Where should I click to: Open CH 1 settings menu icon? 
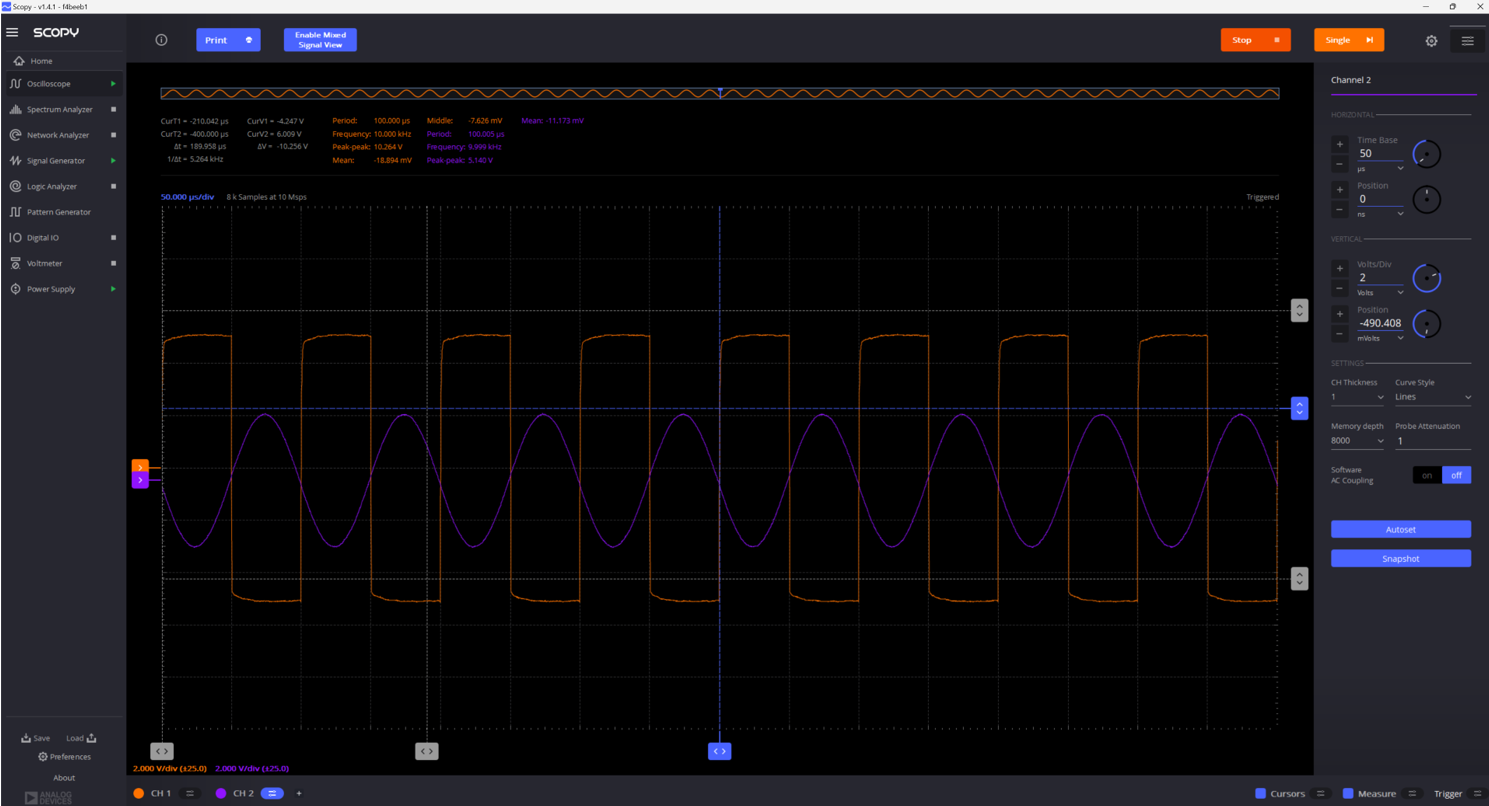tap(189, 793)
